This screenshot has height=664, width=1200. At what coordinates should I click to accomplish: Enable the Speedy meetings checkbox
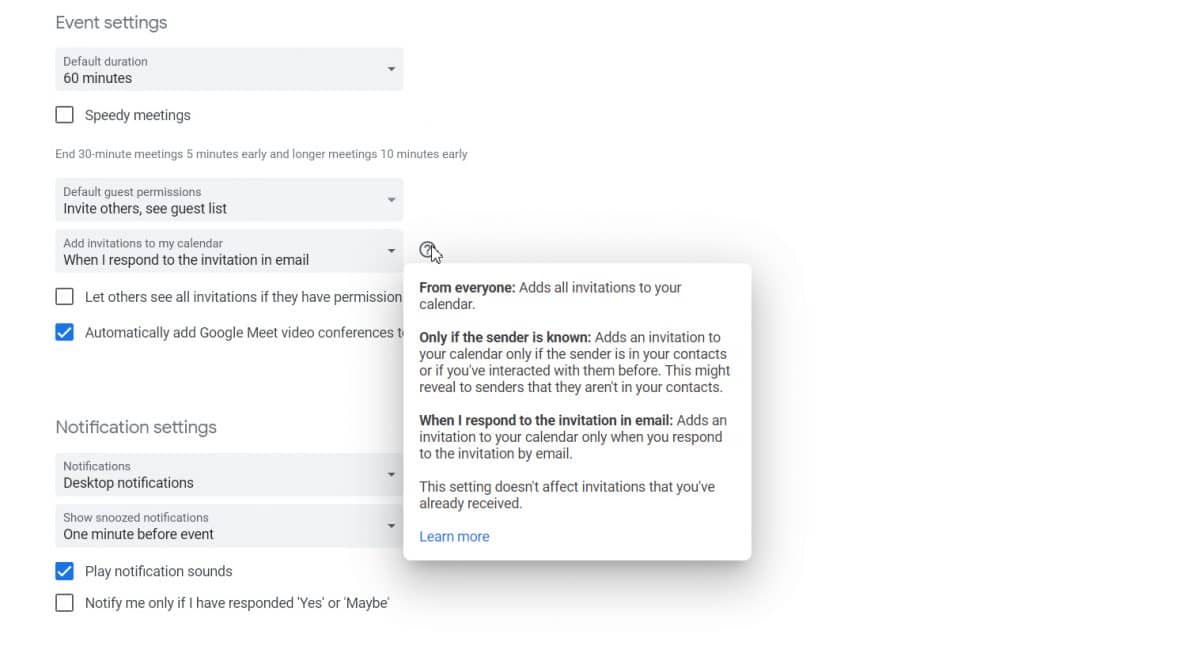pyautogui.click(x=64, y=114)
